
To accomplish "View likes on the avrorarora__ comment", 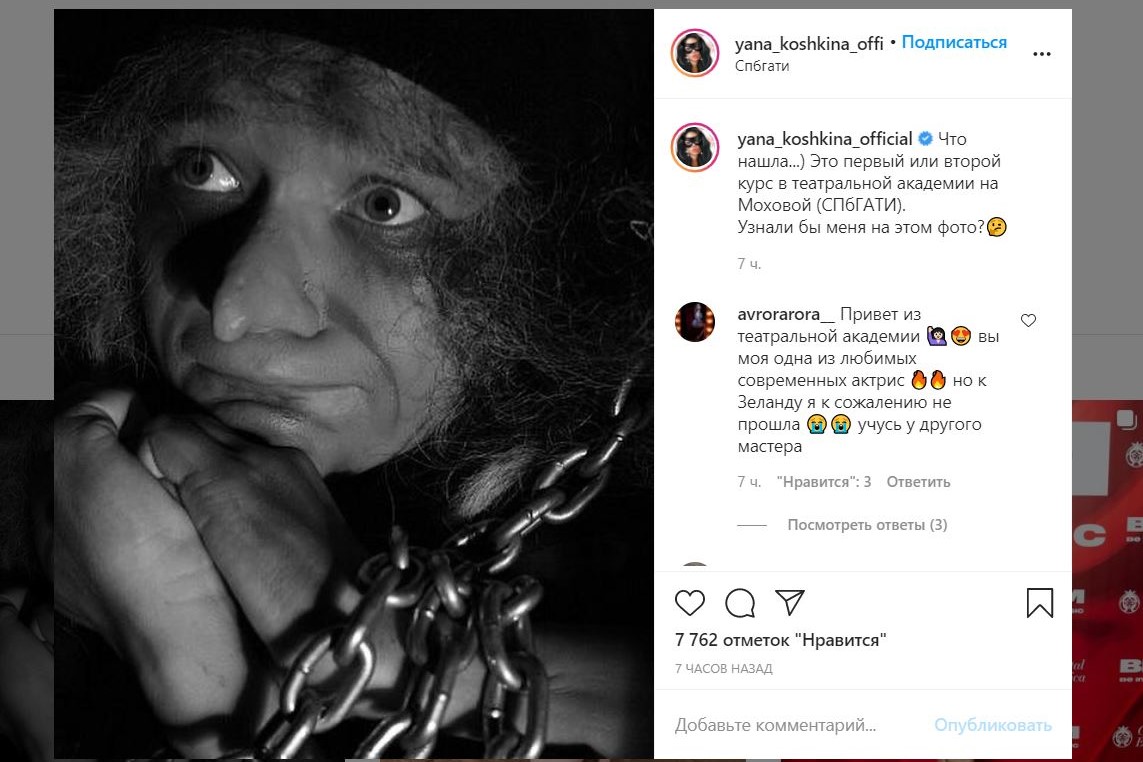I will pyautogui.click(x=823, y=482).
